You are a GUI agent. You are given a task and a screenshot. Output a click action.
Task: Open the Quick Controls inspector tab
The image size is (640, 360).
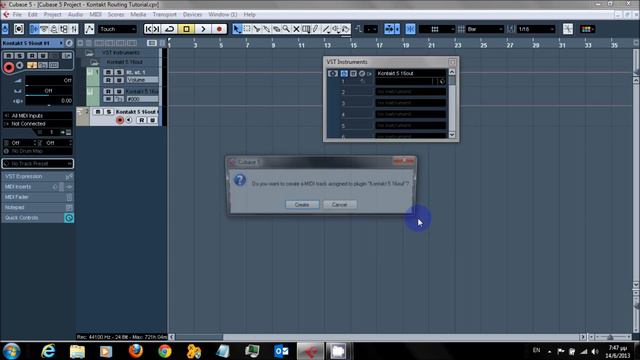click(38, 218)
